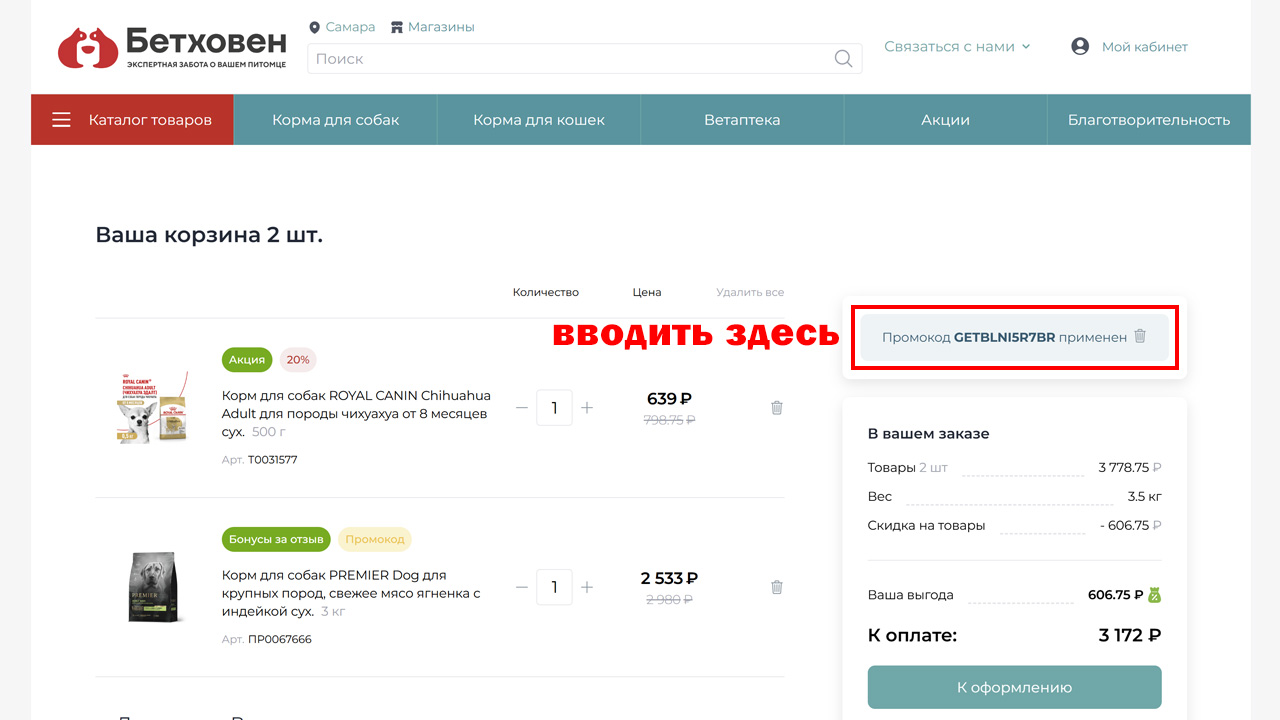Image resolution: width=1280 pixels, height=720 pixels.
Task: Open the Royal Canin Chihuahua Adult product title
Action: pos(355,414)
